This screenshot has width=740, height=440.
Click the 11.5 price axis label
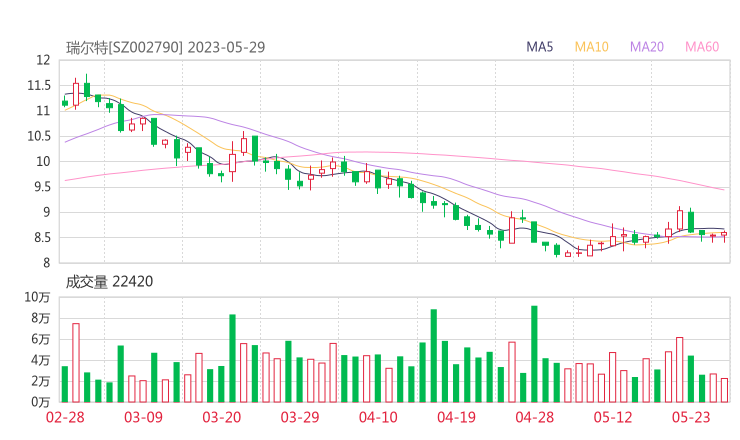coord(39,85)
